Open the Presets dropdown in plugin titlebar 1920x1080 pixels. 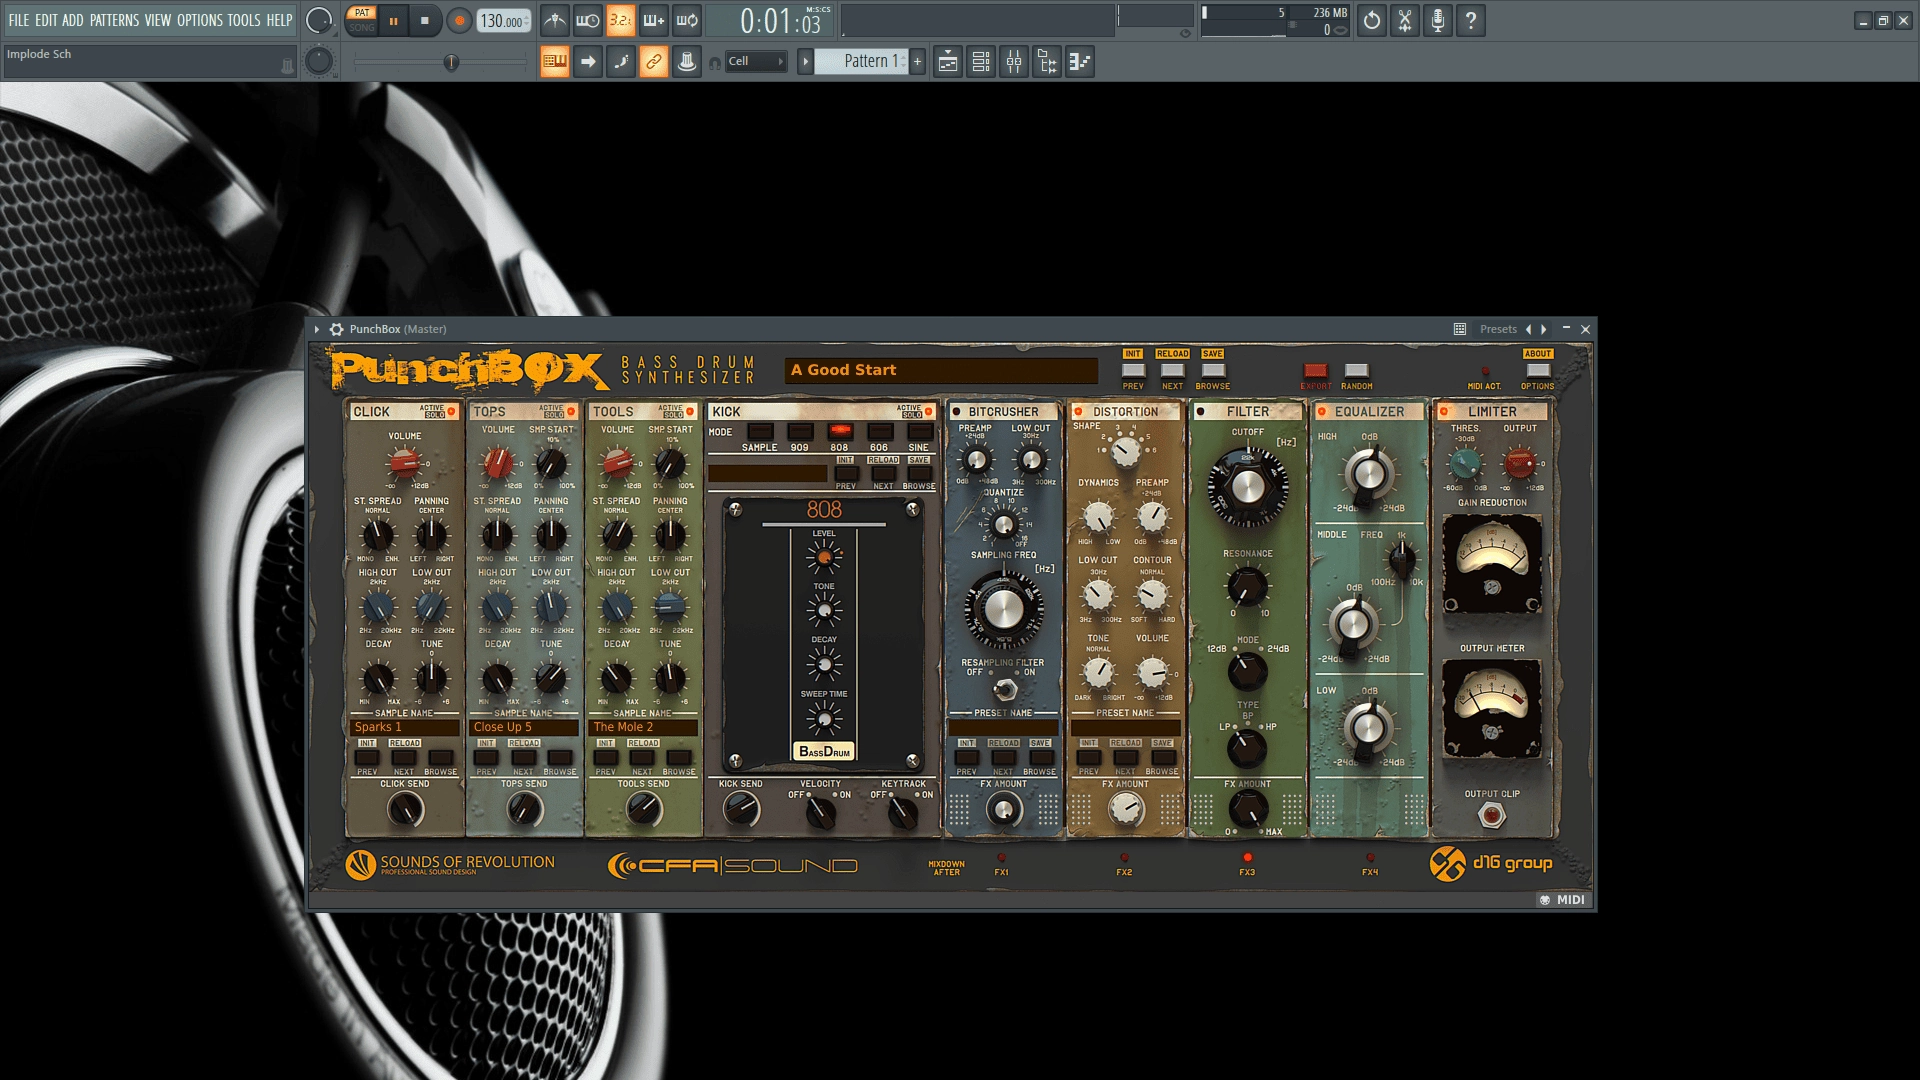click(x=1498, y=329)
